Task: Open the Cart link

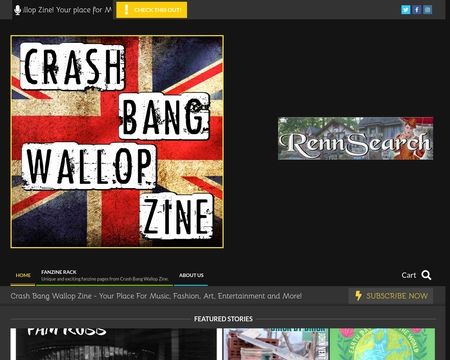Action: pos(409,275)
